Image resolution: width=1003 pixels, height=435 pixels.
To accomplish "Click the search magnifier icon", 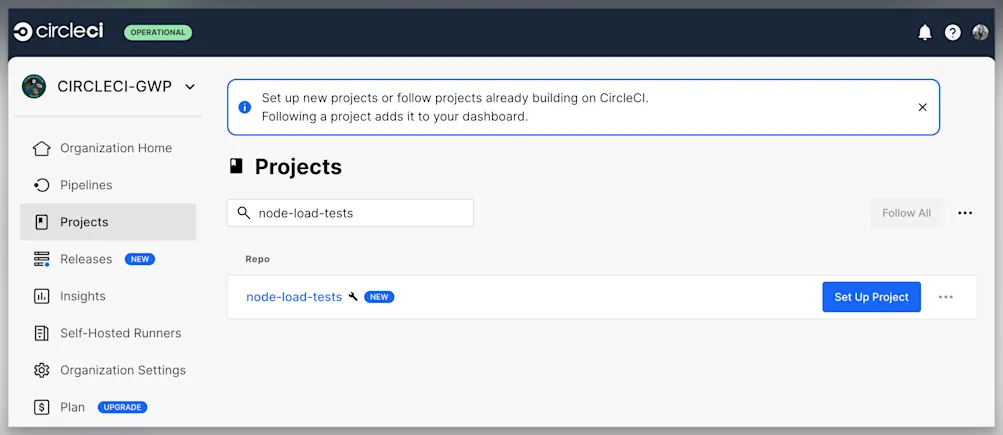I will click(x=244, y=213).
